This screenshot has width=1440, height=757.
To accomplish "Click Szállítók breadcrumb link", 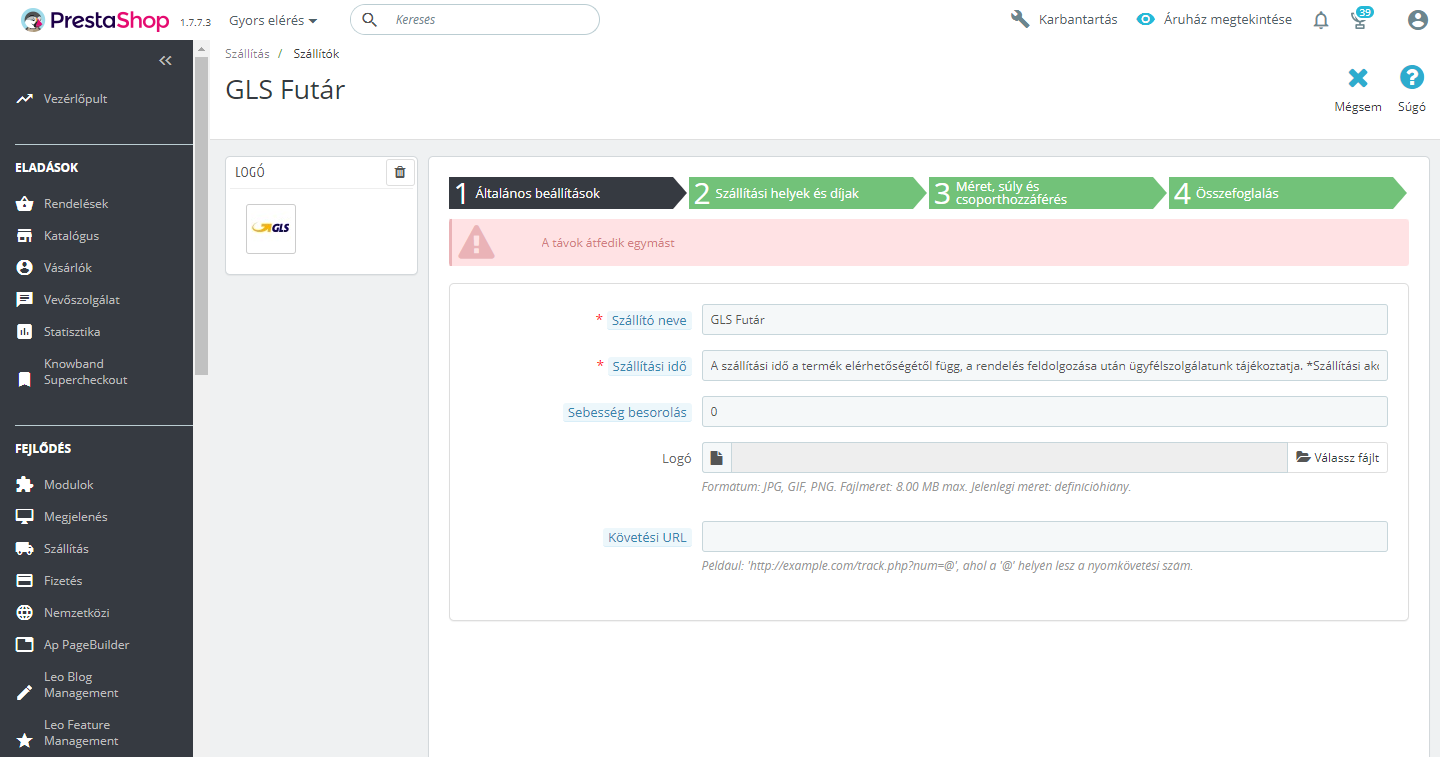I will point(316,54).
